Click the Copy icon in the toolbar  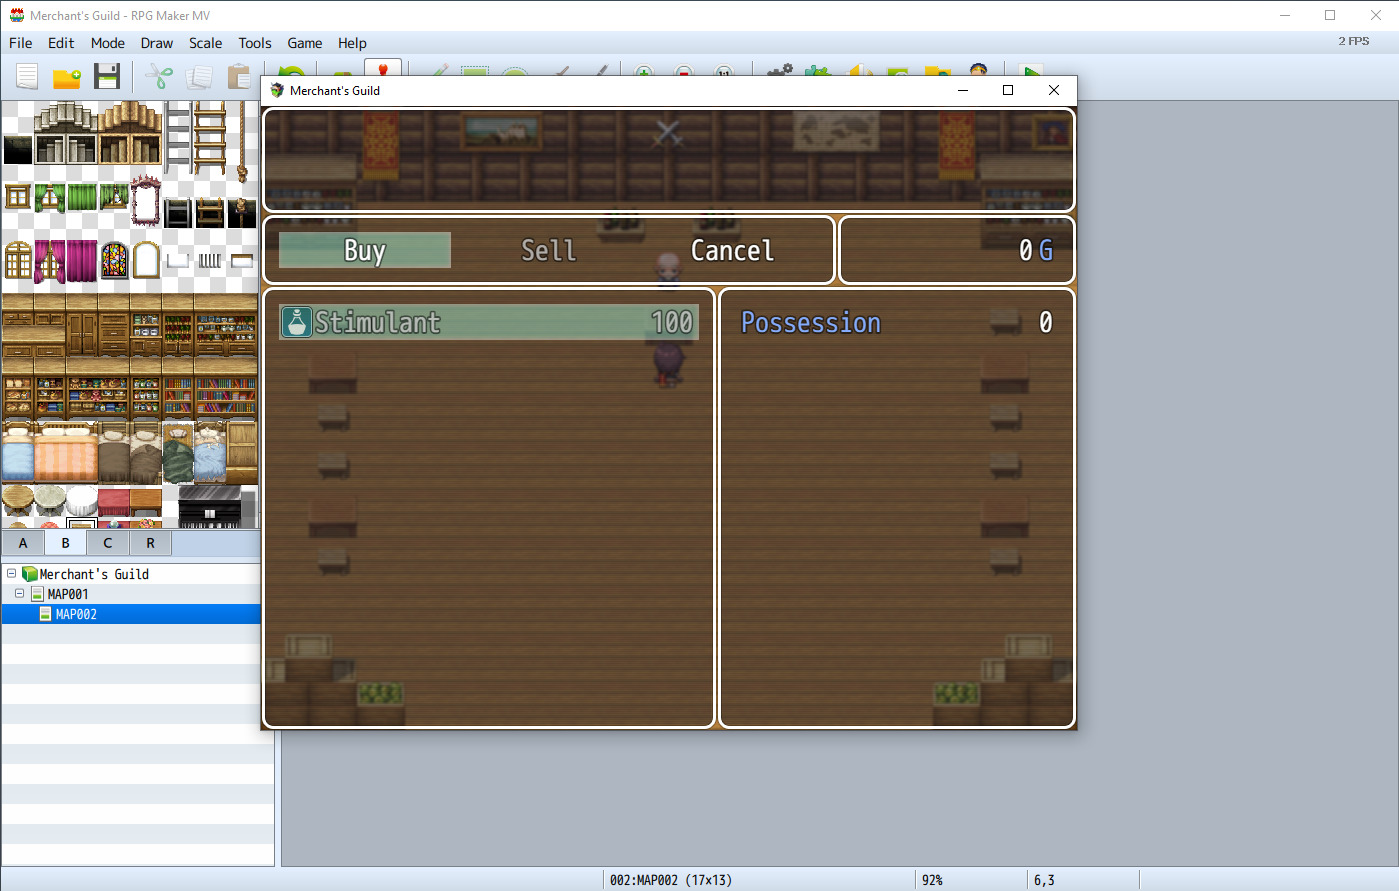click(x=199, y=77)
